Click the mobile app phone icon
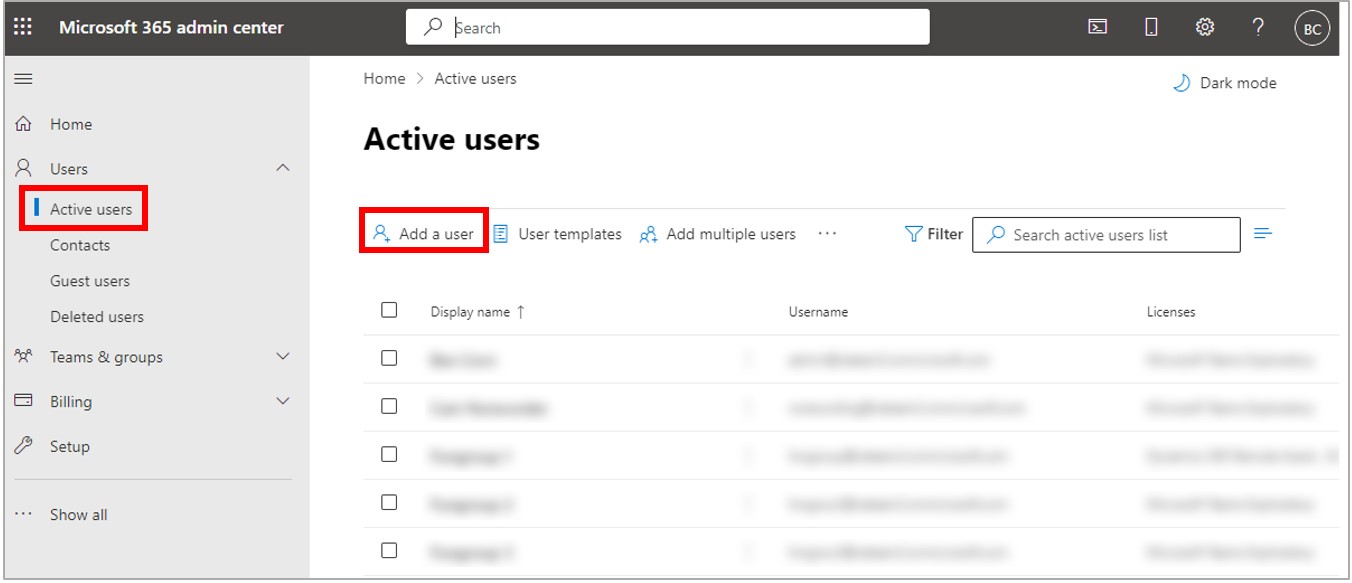The width and height of the screenshot is (1352, 583). click(x=1151, y=28)
